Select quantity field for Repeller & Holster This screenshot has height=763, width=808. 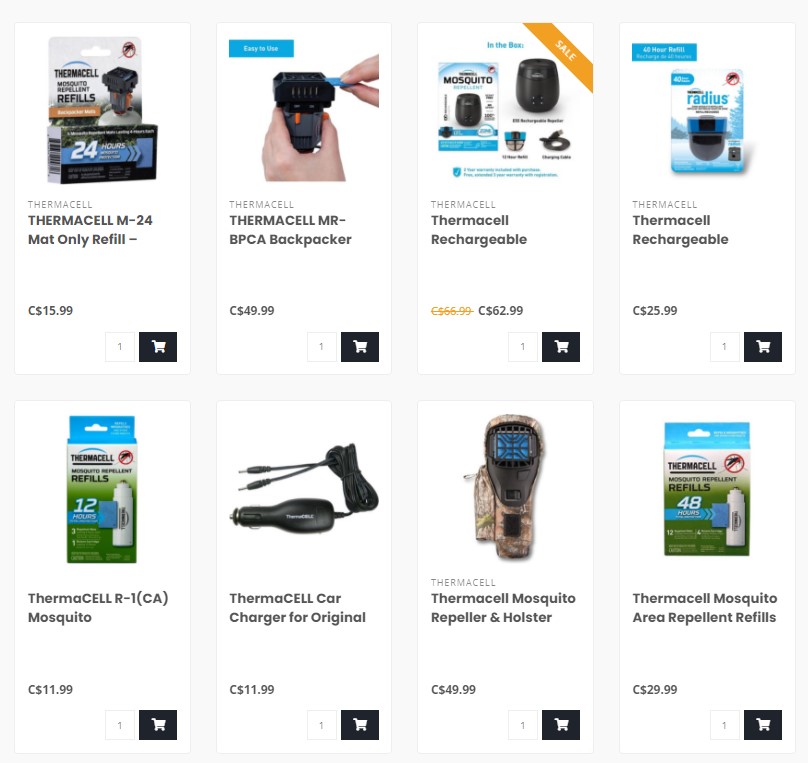pyautogui.click(x=523, y=725)
